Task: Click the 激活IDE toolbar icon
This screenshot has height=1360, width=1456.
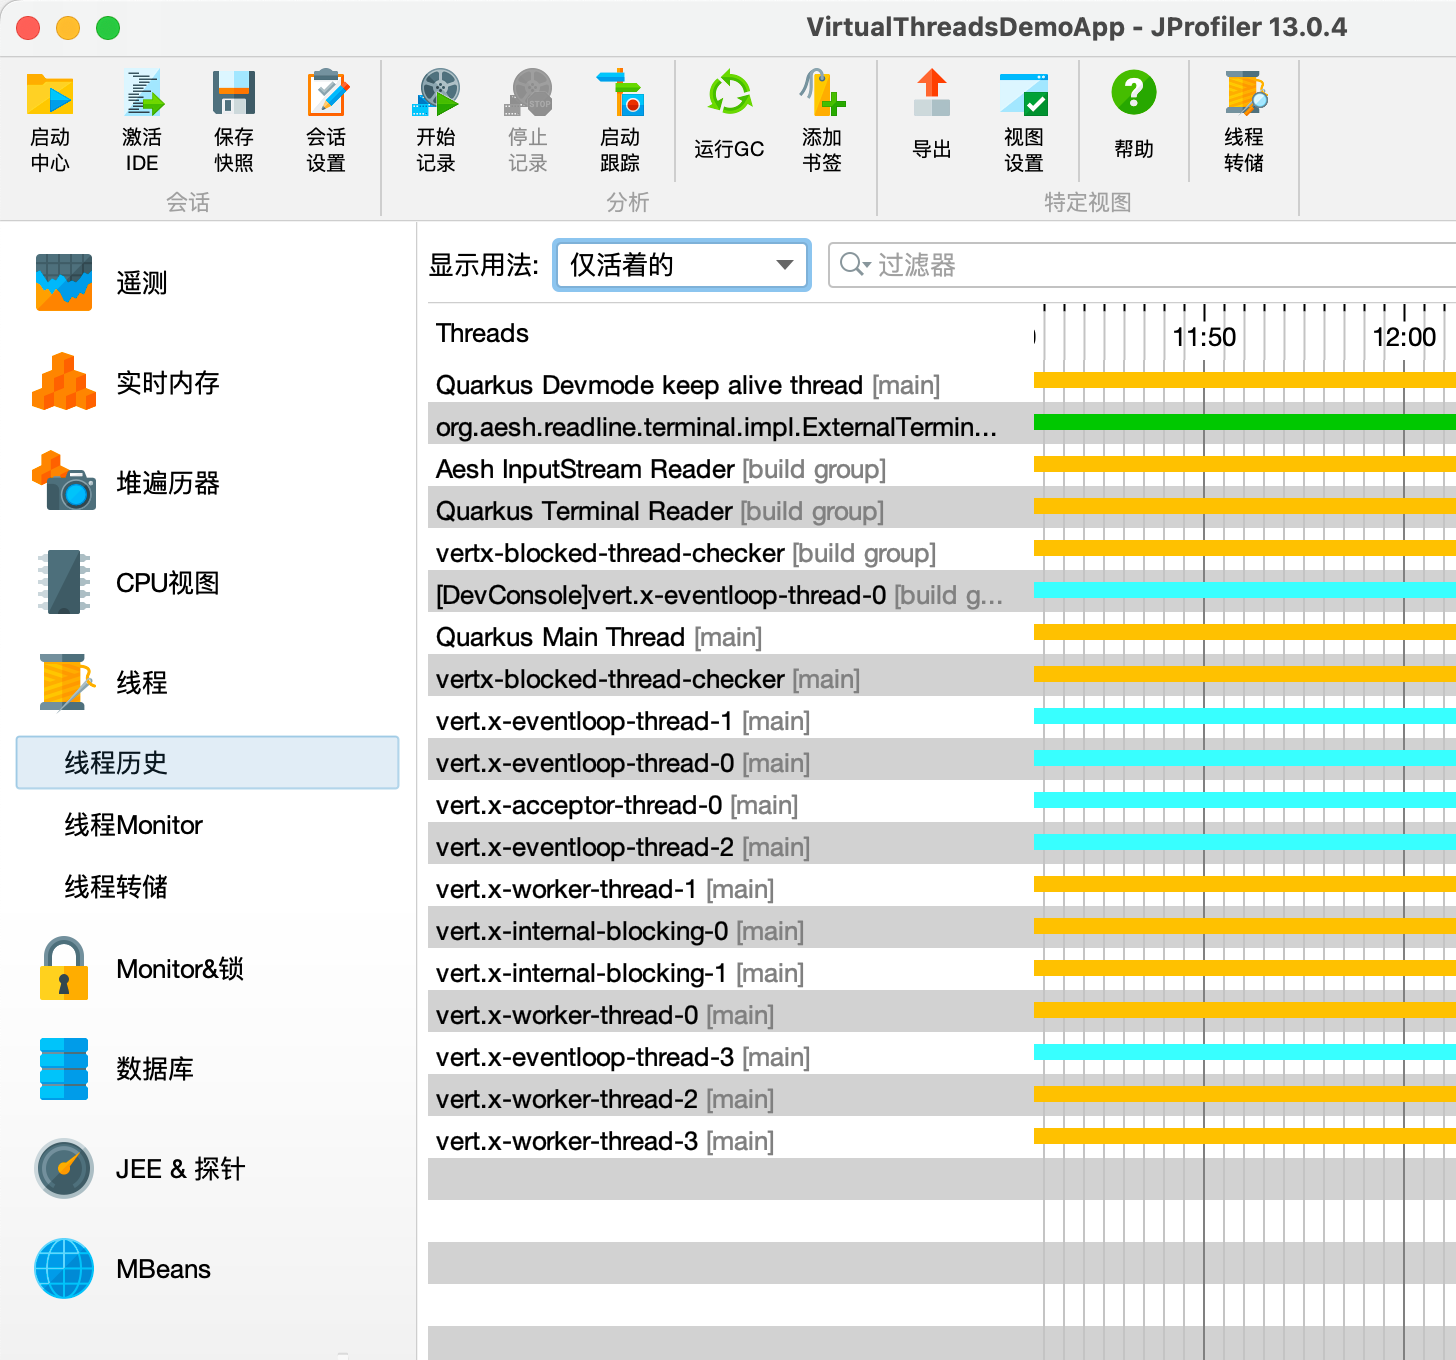Action: click(x=142, y=122)
